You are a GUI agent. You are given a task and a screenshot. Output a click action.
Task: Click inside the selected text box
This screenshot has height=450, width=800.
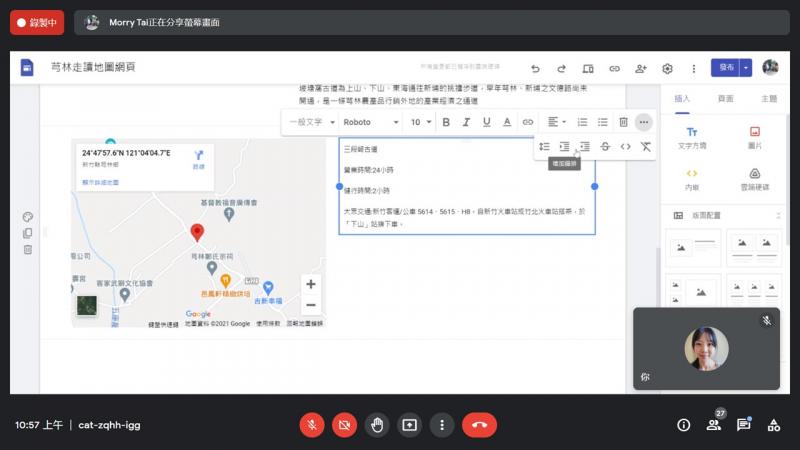(467, 186)
